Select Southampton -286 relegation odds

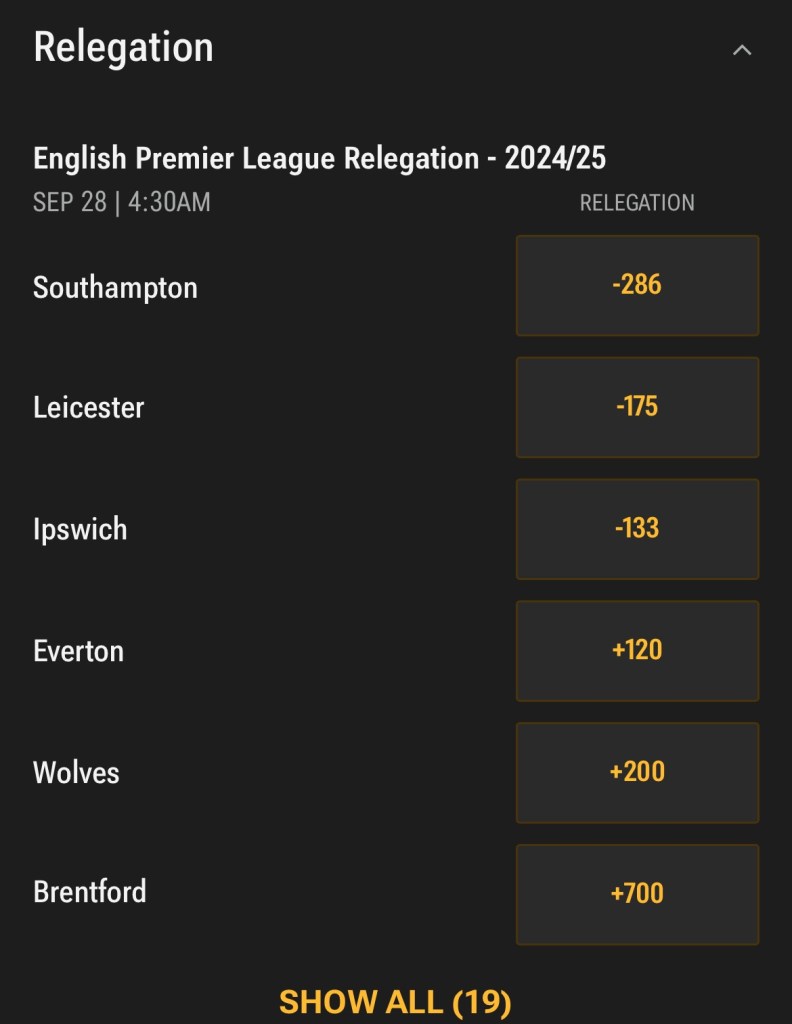637,285
